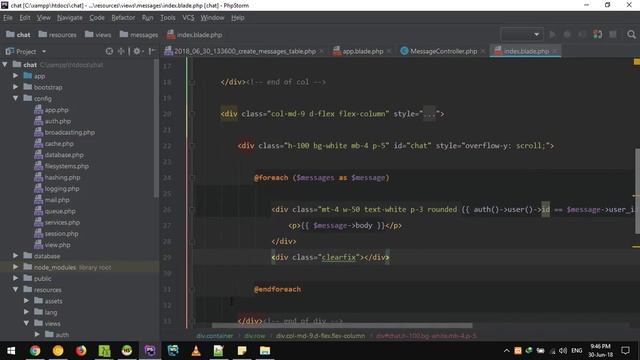Collapse the config folder
Viewport: 640px width, 360px height.
pos(16,98)
